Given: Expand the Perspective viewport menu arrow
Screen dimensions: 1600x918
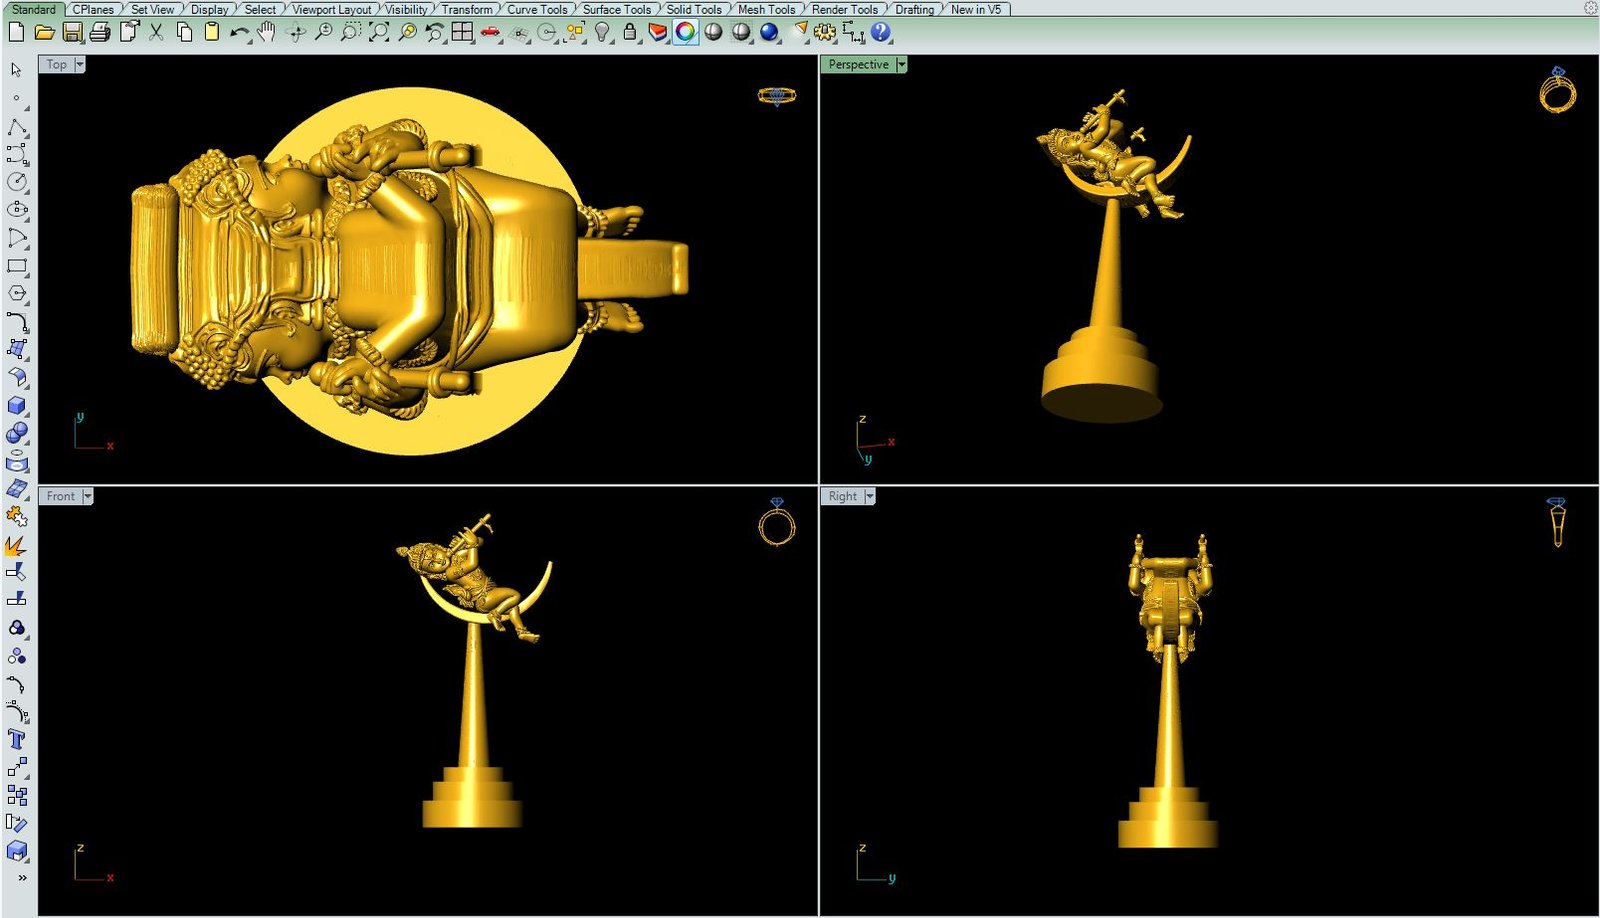Looking at the screenshot, I should click(901, 64).
